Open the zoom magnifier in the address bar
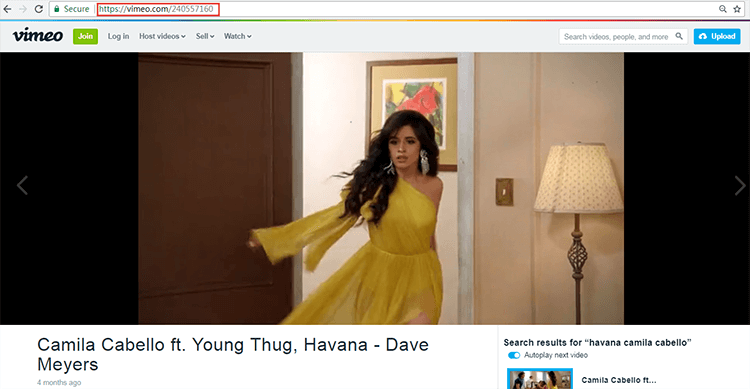This screenshot has height=389, width=750. click(x=723, y=9)
